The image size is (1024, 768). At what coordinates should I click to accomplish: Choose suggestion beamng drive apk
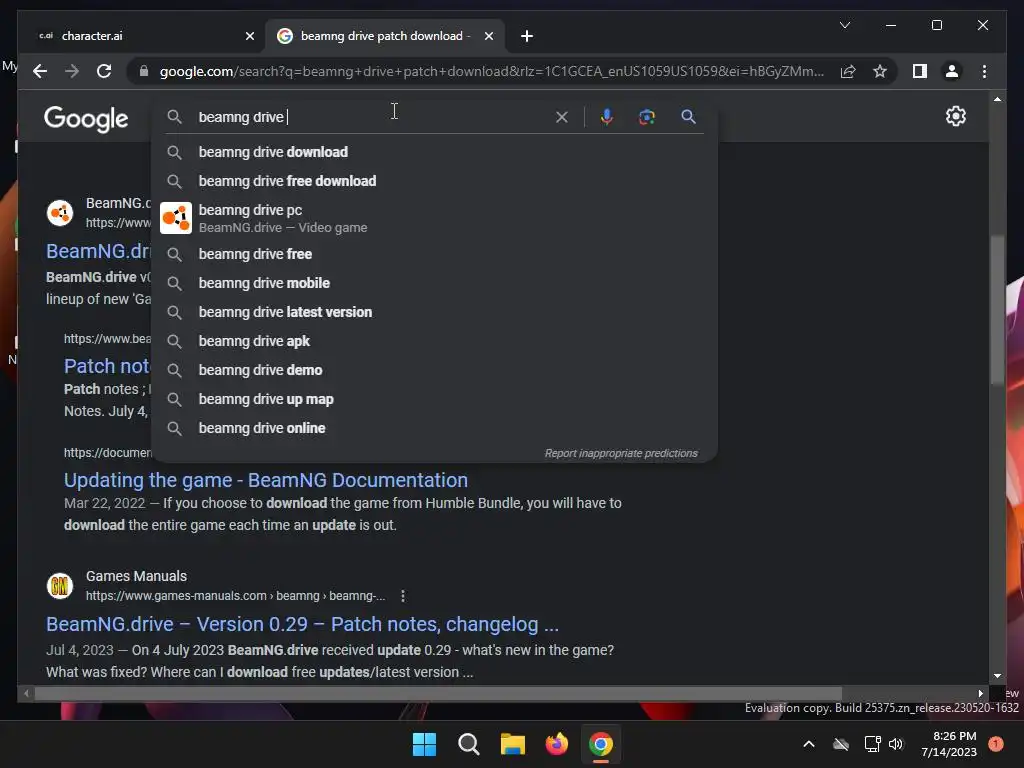tap(434, 341)
